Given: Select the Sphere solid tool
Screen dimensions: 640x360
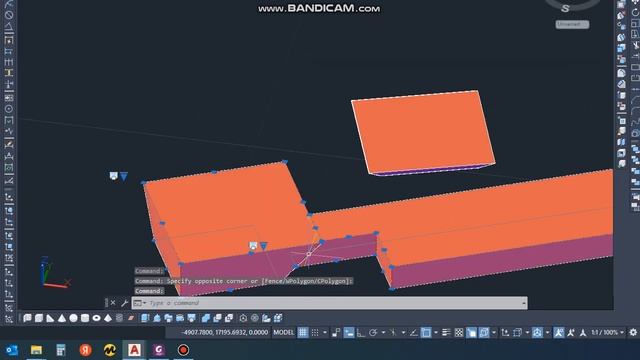Looking at the screenshot, I should [x=73, y=318].
